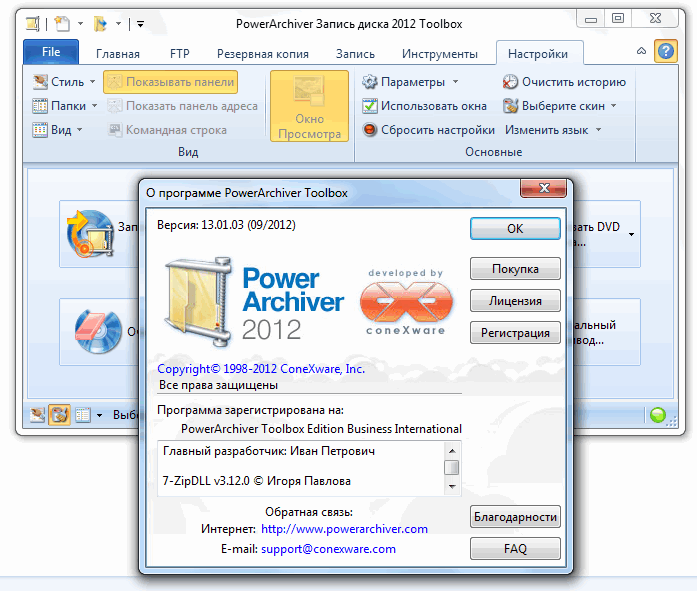Click the Окно Просмотра preview icon

click(x=309, y=91)
